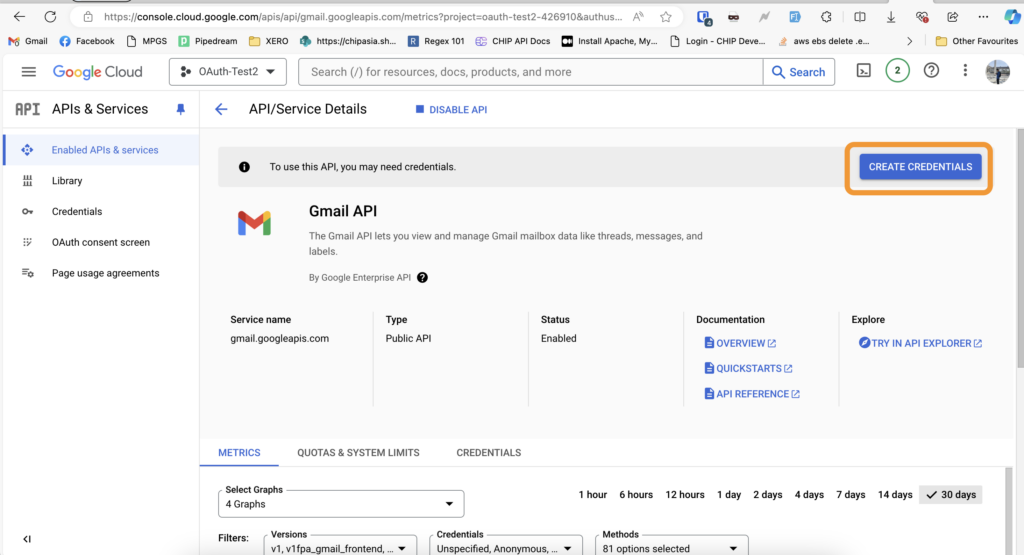
Task: Select the 4 days time range
Action: 809,495
